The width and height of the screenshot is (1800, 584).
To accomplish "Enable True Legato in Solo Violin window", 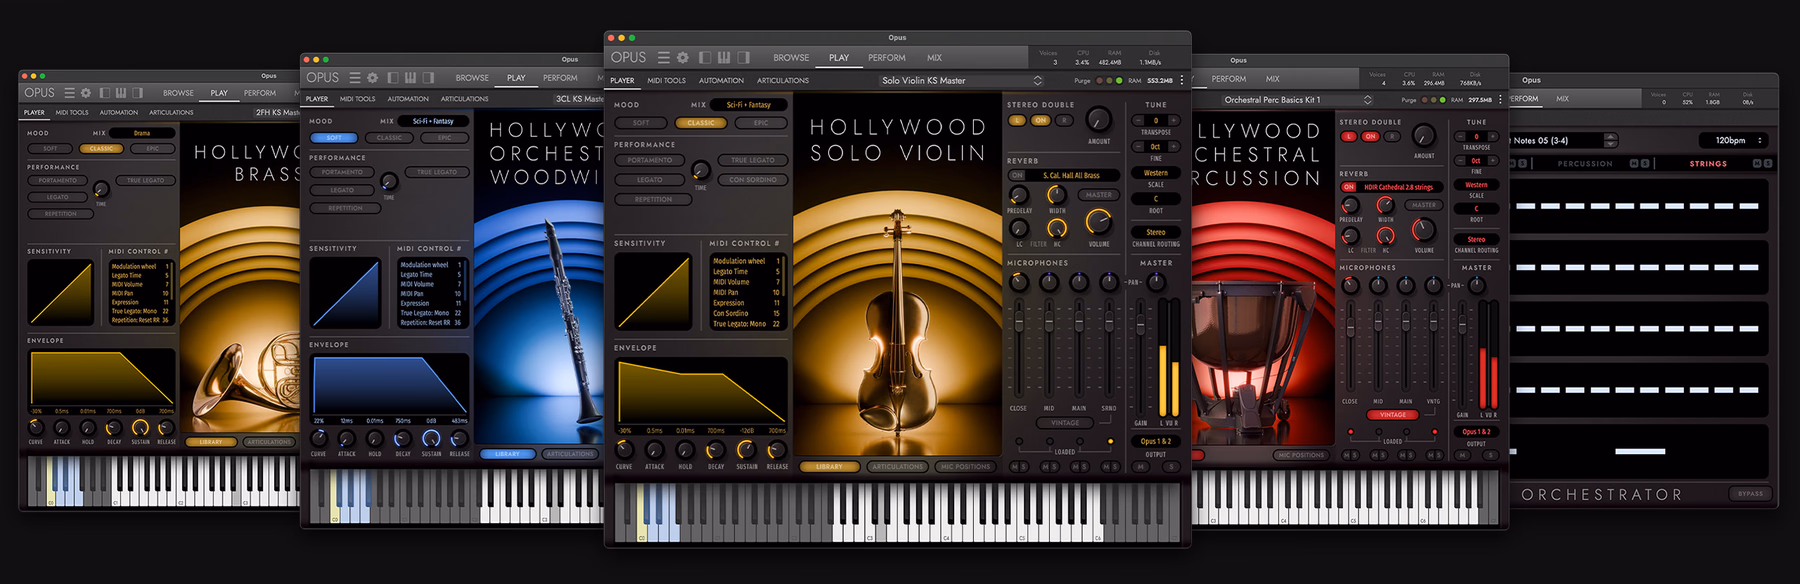I will tap(753, 160).
